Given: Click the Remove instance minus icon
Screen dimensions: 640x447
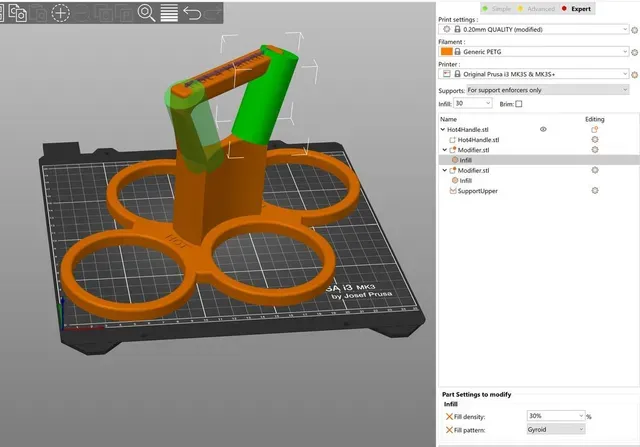Looking at the screenshot, I should (82, 13).
